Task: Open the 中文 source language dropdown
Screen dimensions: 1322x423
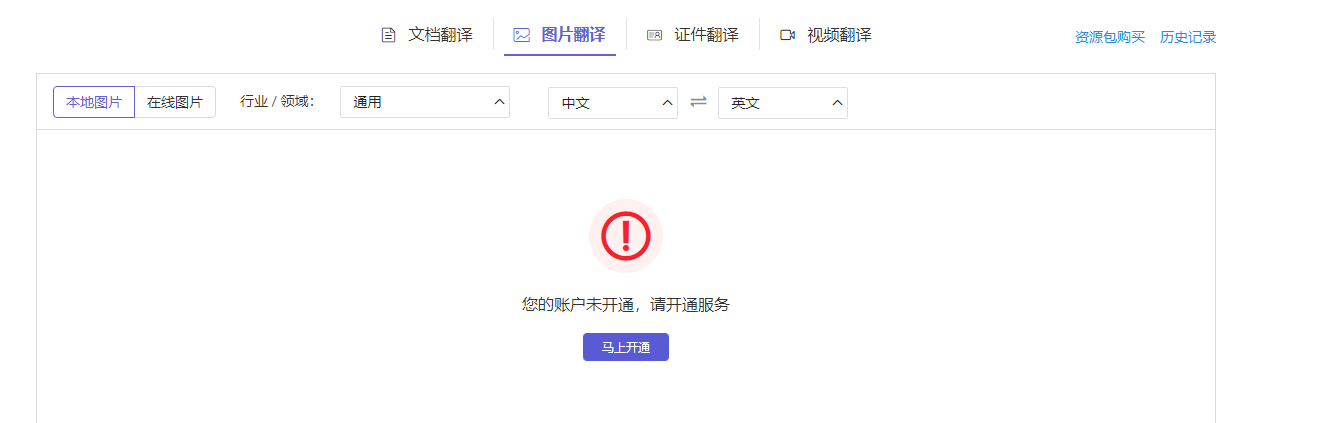Action: tap(613, 103)
